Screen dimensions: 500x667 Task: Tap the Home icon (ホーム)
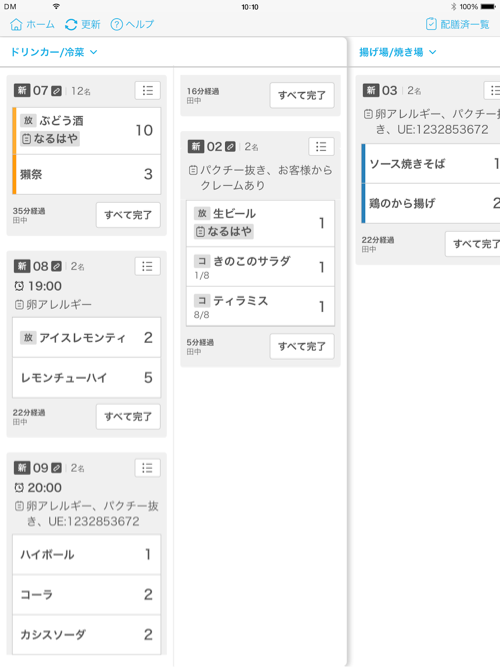tap(16, 24)
